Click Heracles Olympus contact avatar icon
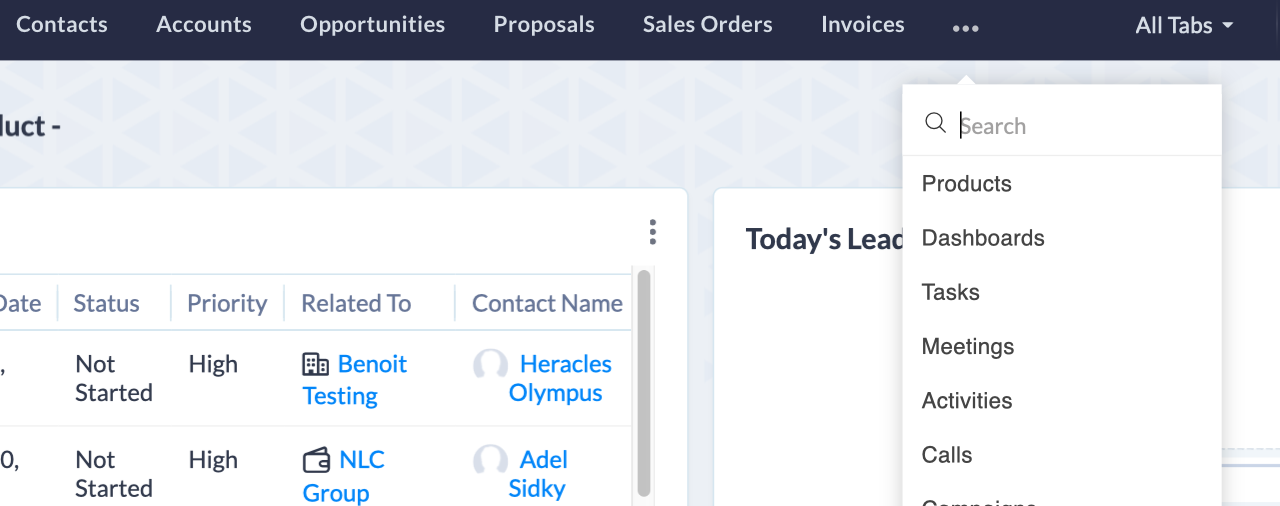Image resolution: width=1280 pixels, height=506 pixels. (490, 365)
